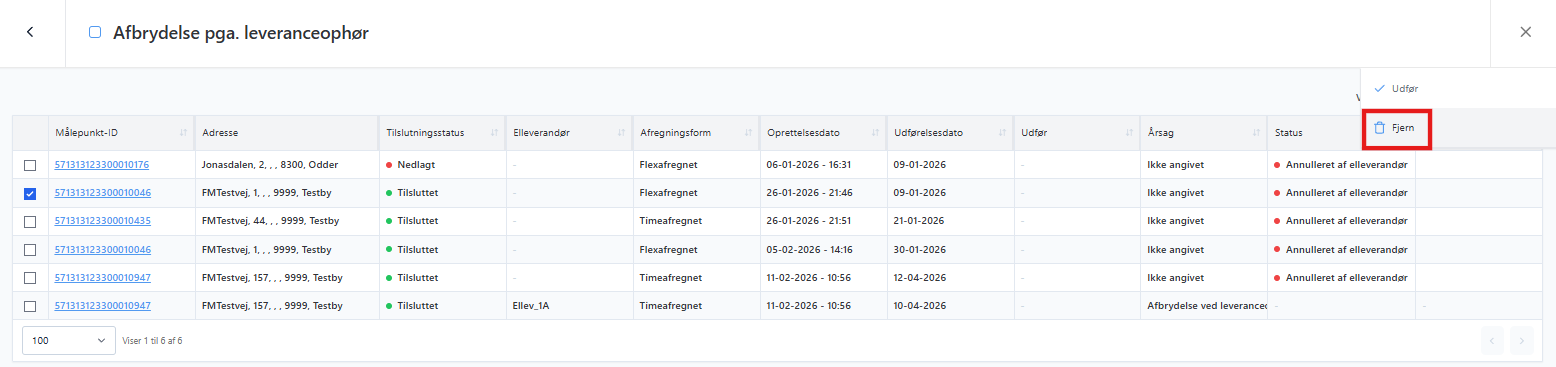Image resolution: width=1556 pixels, height=367 pixels.
Task: Click the Afbrydelse pga. leveranceophør heading
Action: point(241,32)
